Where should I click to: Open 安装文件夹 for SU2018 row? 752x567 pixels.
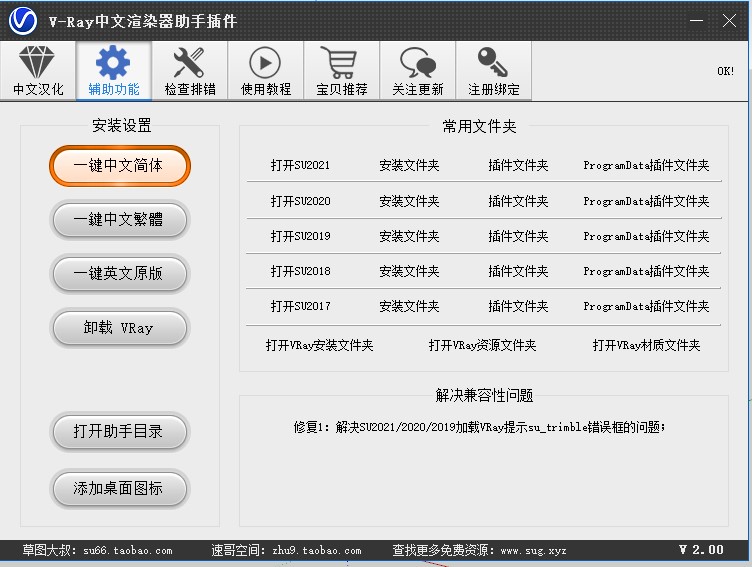point(409,271)
